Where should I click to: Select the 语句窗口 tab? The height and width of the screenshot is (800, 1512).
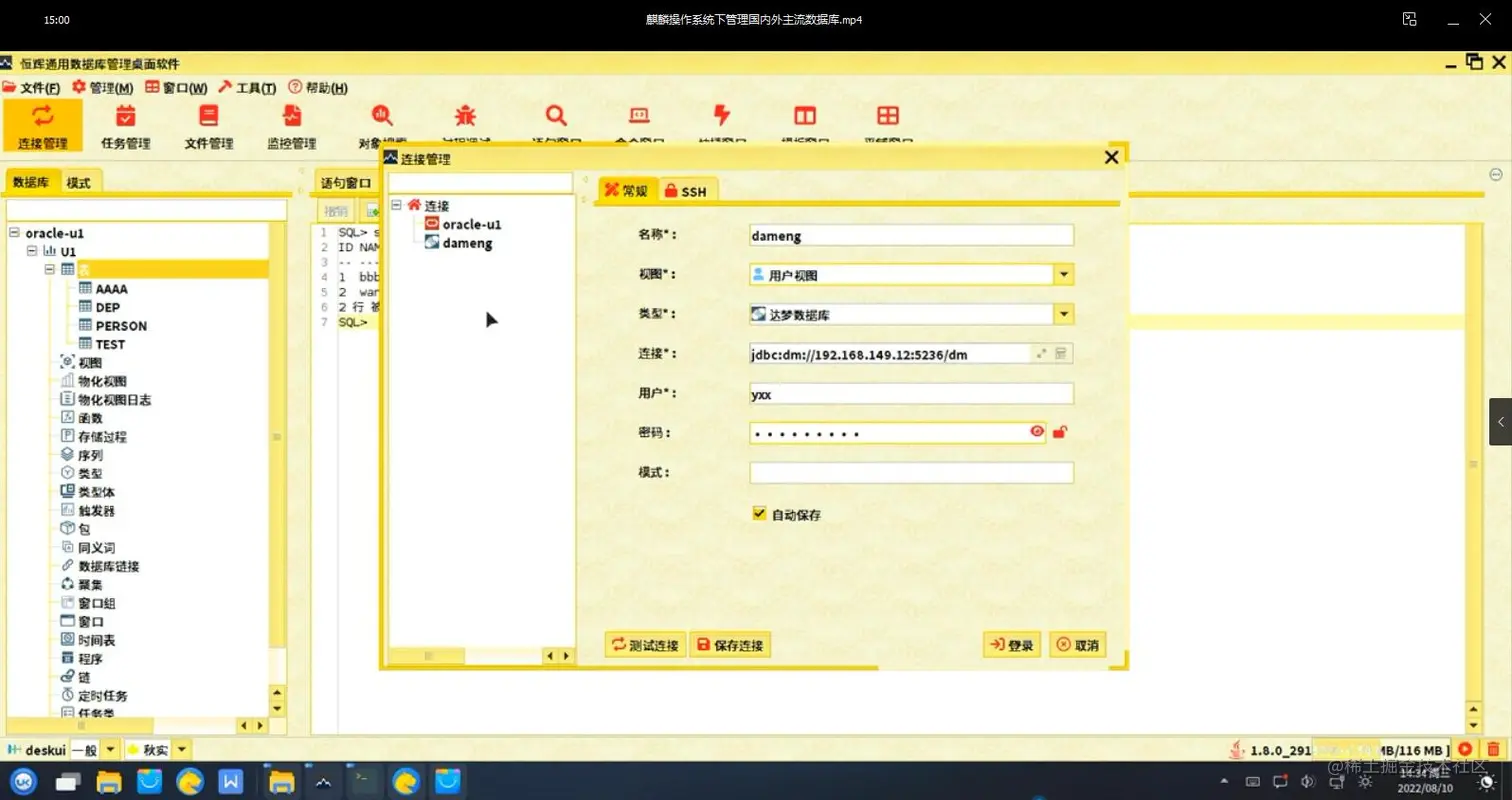pos(346,183)
